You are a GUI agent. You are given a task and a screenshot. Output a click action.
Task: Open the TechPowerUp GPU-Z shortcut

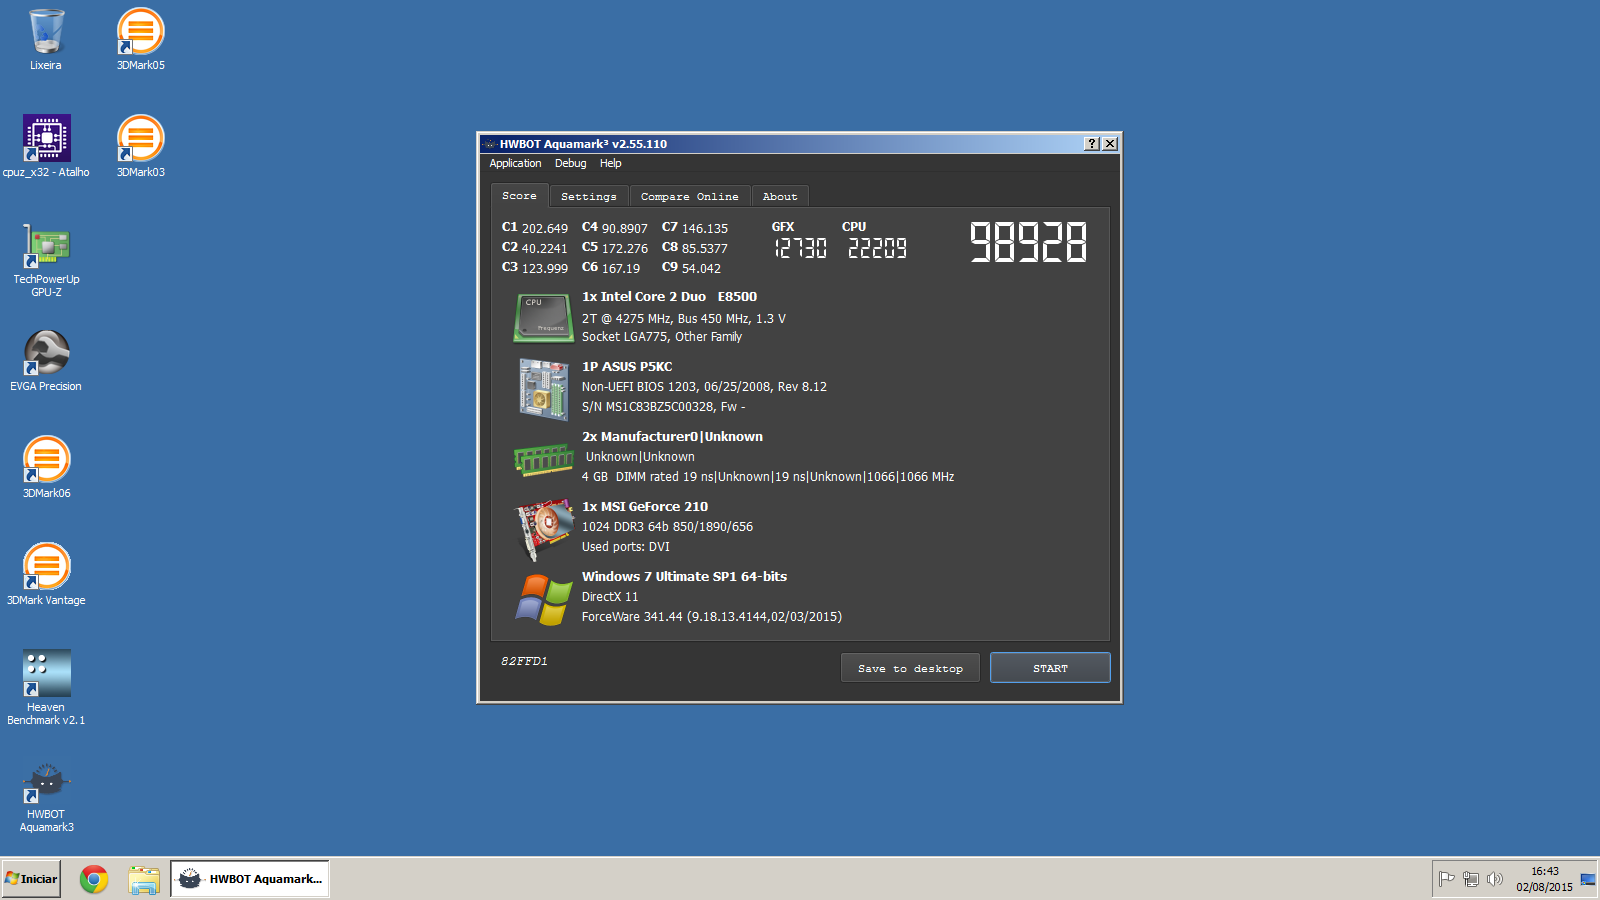click(x=46, y=260)
